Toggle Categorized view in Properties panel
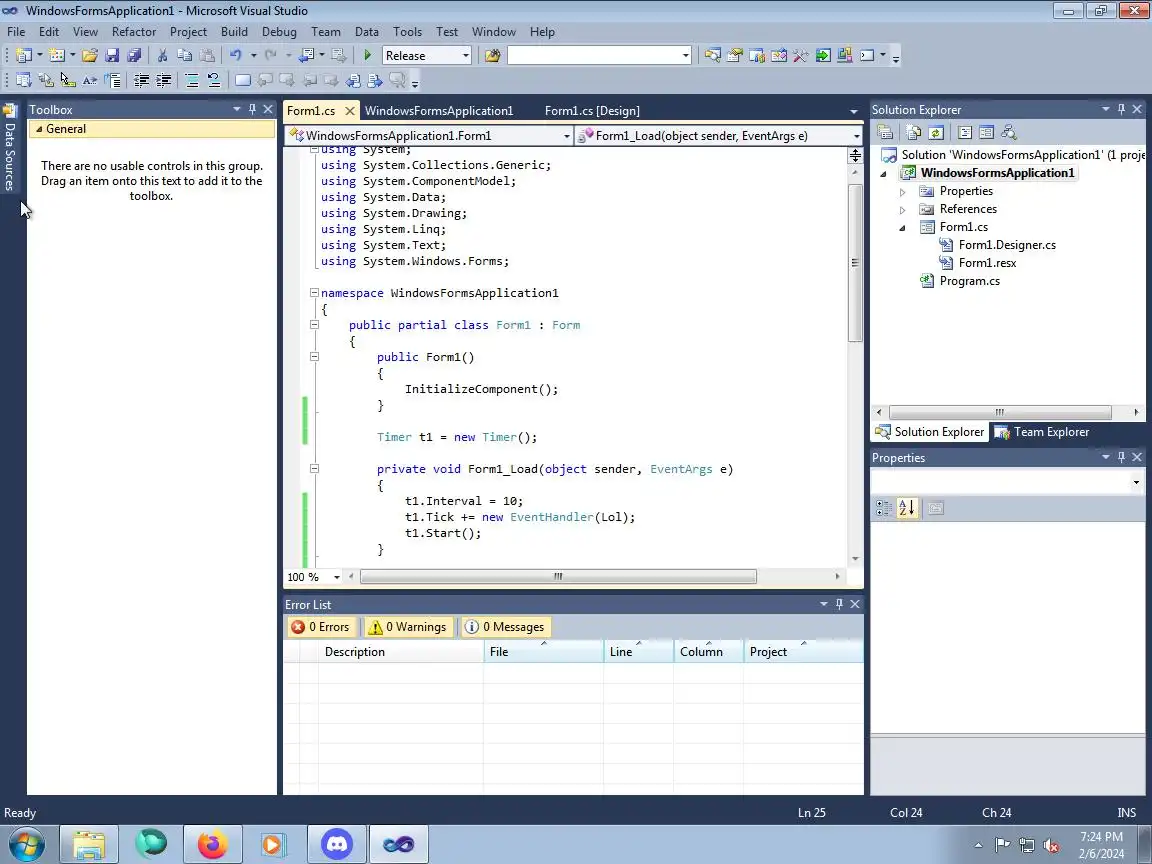This screenshot has width=1152, height=864. point(884,508)
